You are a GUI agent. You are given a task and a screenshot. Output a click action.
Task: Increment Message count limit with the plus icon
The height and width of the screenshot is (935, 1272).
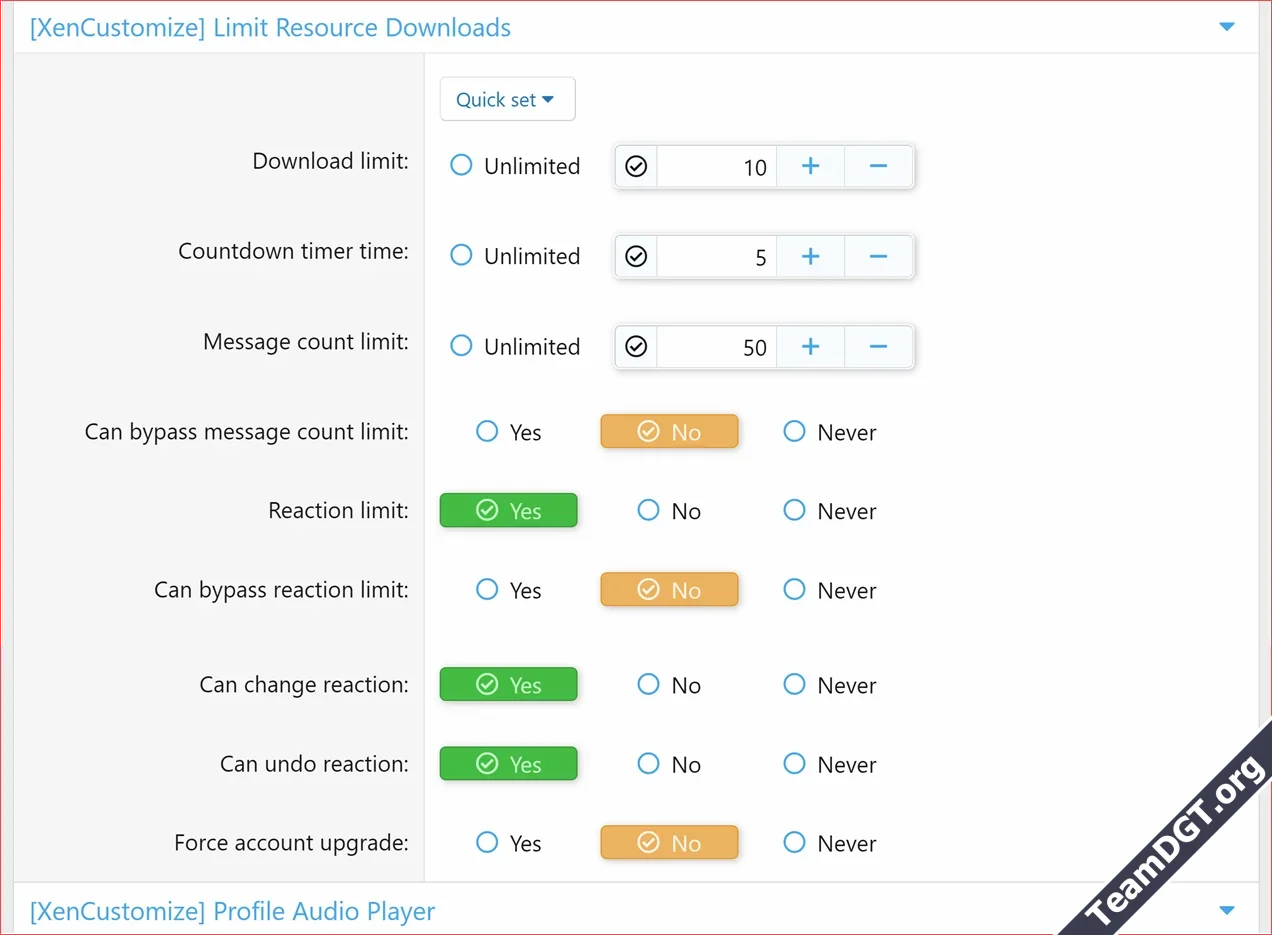click(810, 346)
